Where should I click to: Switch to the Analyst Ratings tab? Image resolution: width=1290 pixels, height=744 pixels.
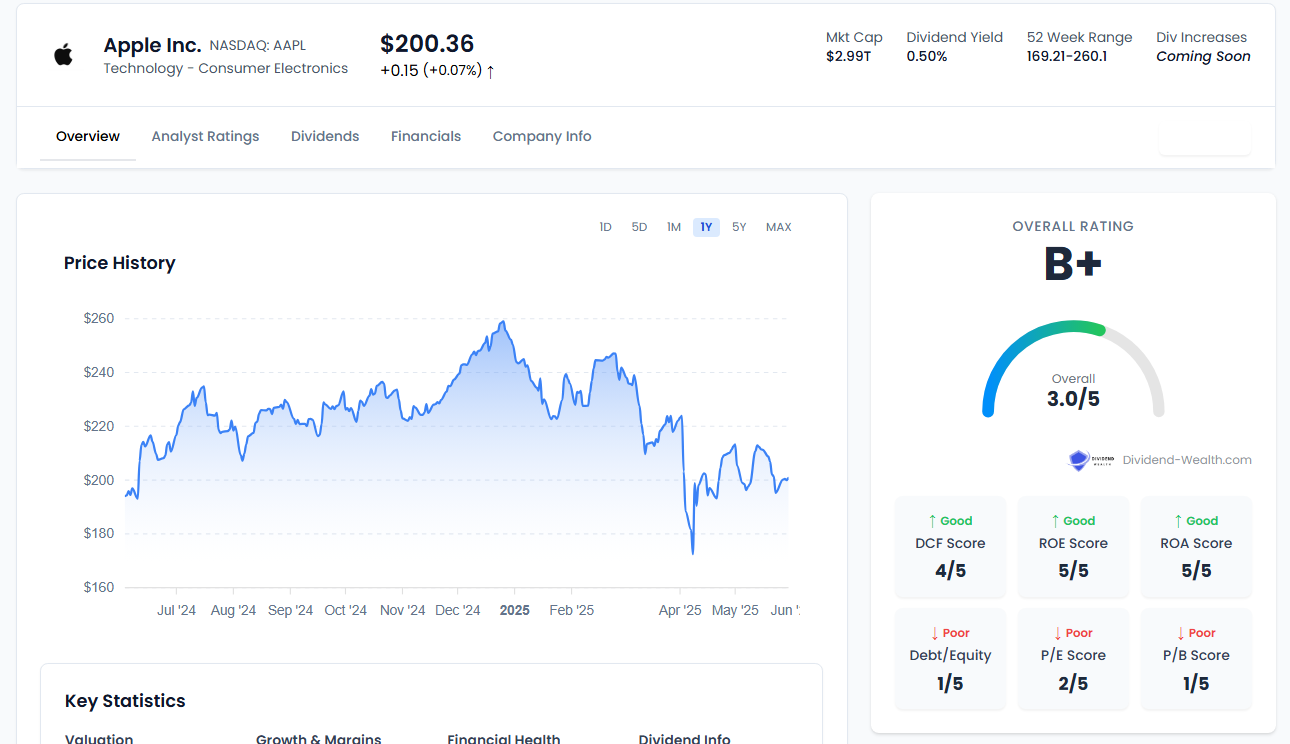205,136
